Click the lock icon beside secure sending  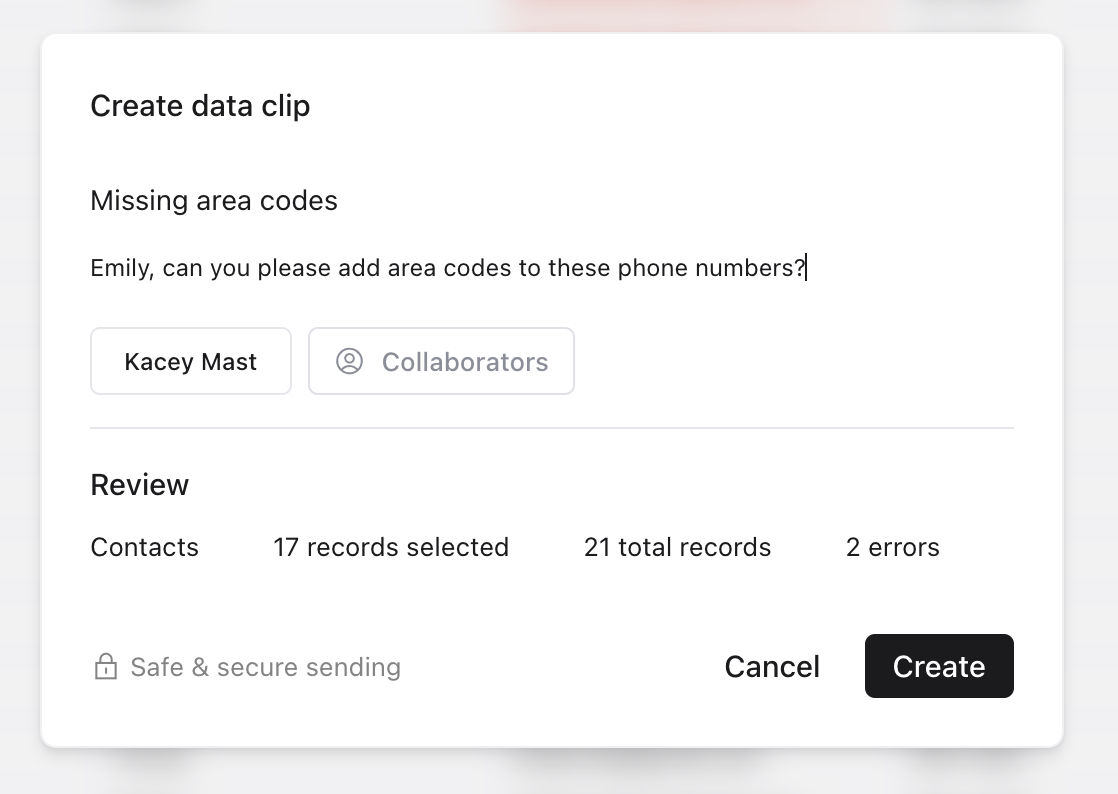105,667
